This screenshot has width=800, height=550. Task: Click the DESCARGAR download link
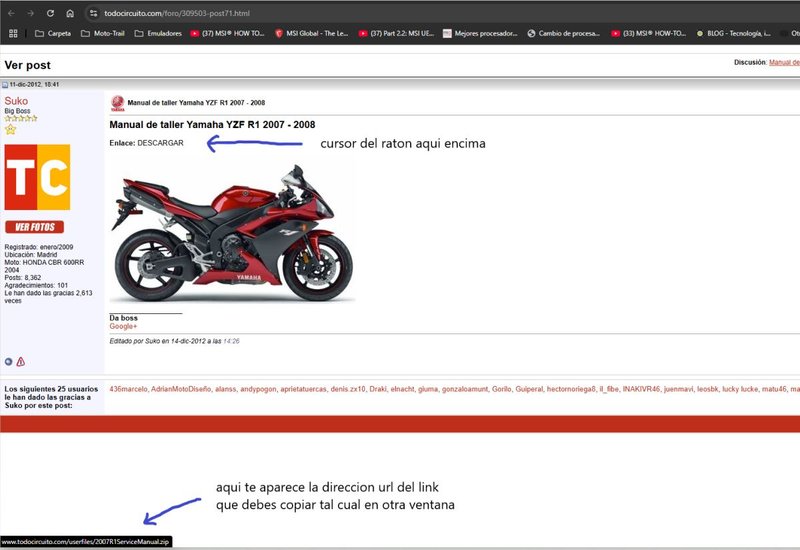160,143
